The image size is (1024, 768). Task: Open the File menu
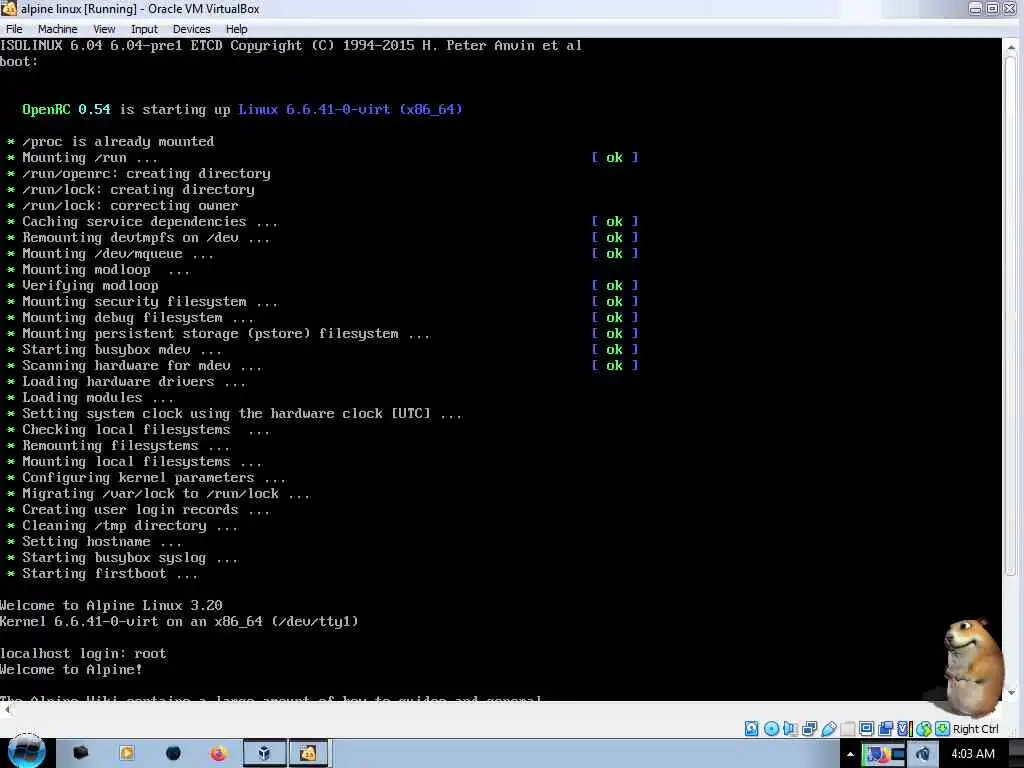click(14, 29)
